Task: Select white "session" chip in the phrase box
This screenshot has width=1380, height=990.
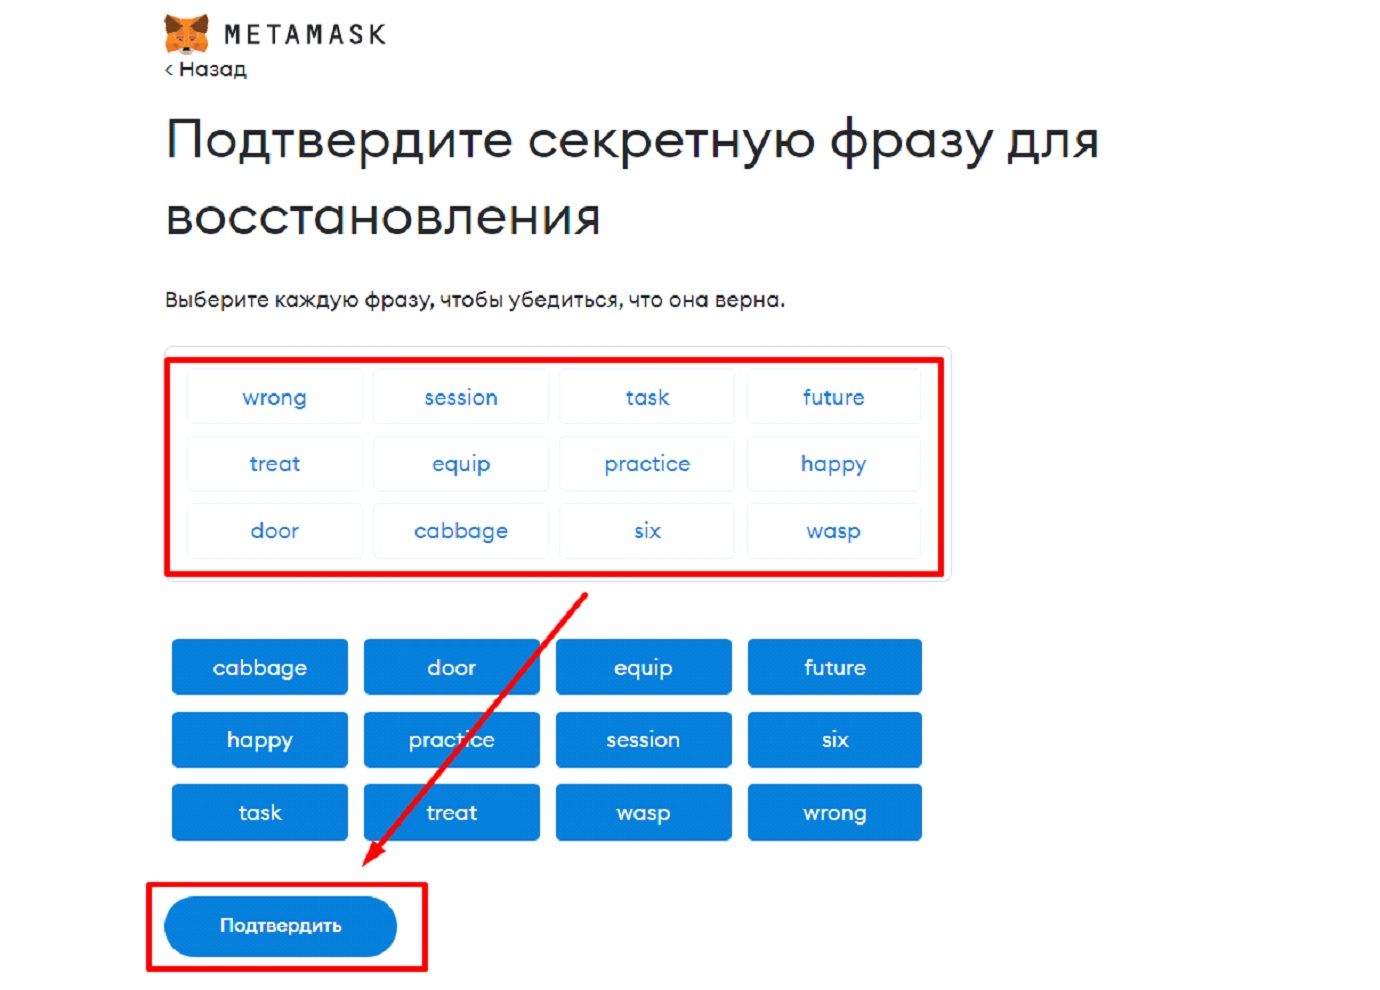Action: [x=461, y=397]
